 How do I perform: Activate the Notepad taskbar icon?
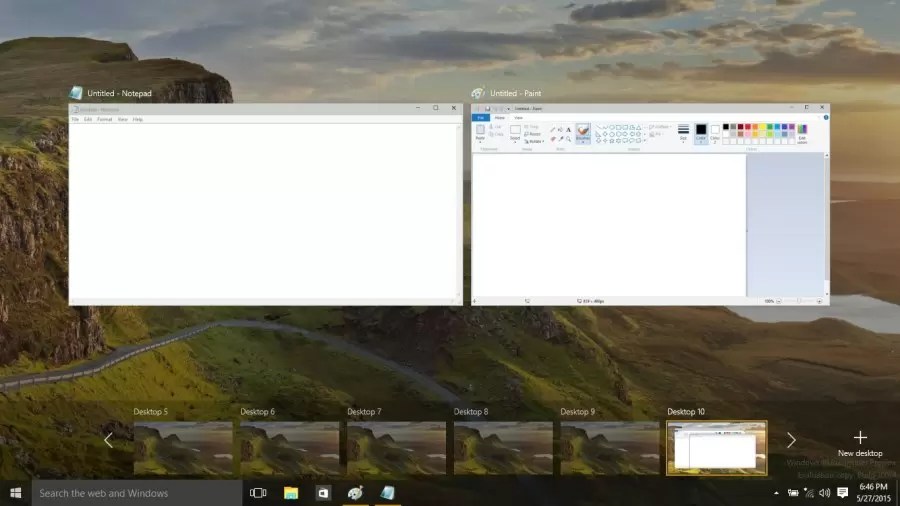point(387,493)
